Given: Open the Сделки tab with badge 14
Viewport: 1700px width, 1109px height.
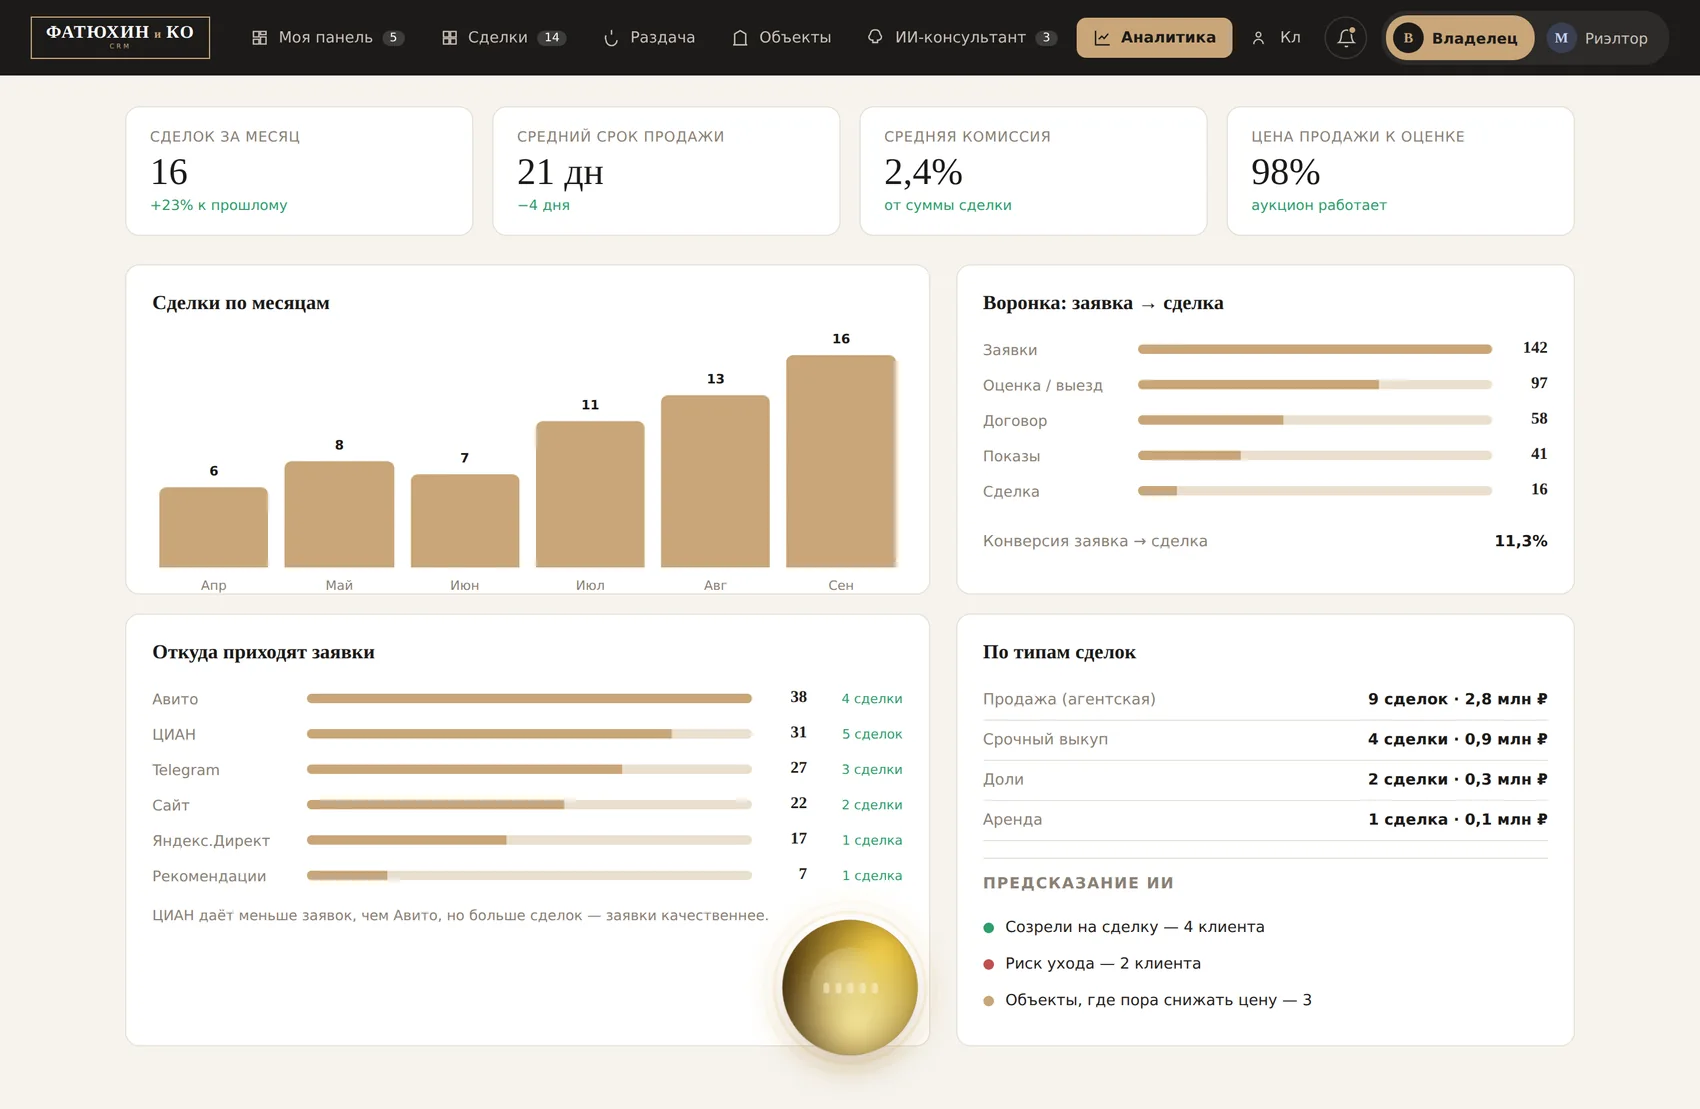Looking at the screenshot, I should 504,38.
